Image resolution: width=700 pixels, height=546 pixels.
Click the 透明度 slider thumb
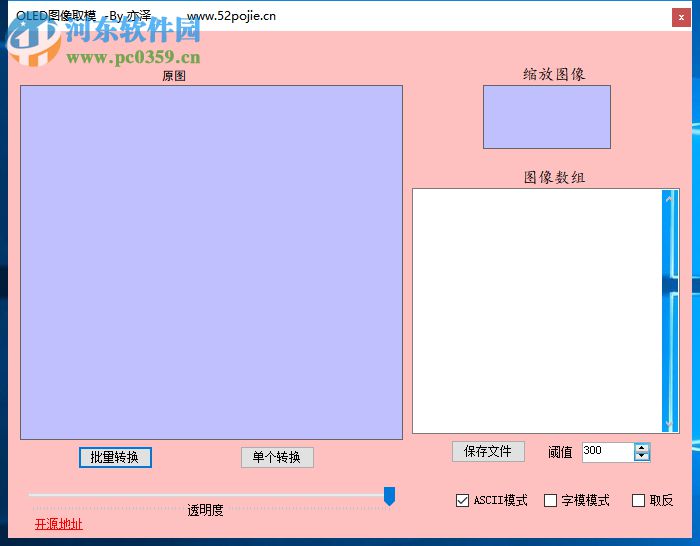[389, 496]
